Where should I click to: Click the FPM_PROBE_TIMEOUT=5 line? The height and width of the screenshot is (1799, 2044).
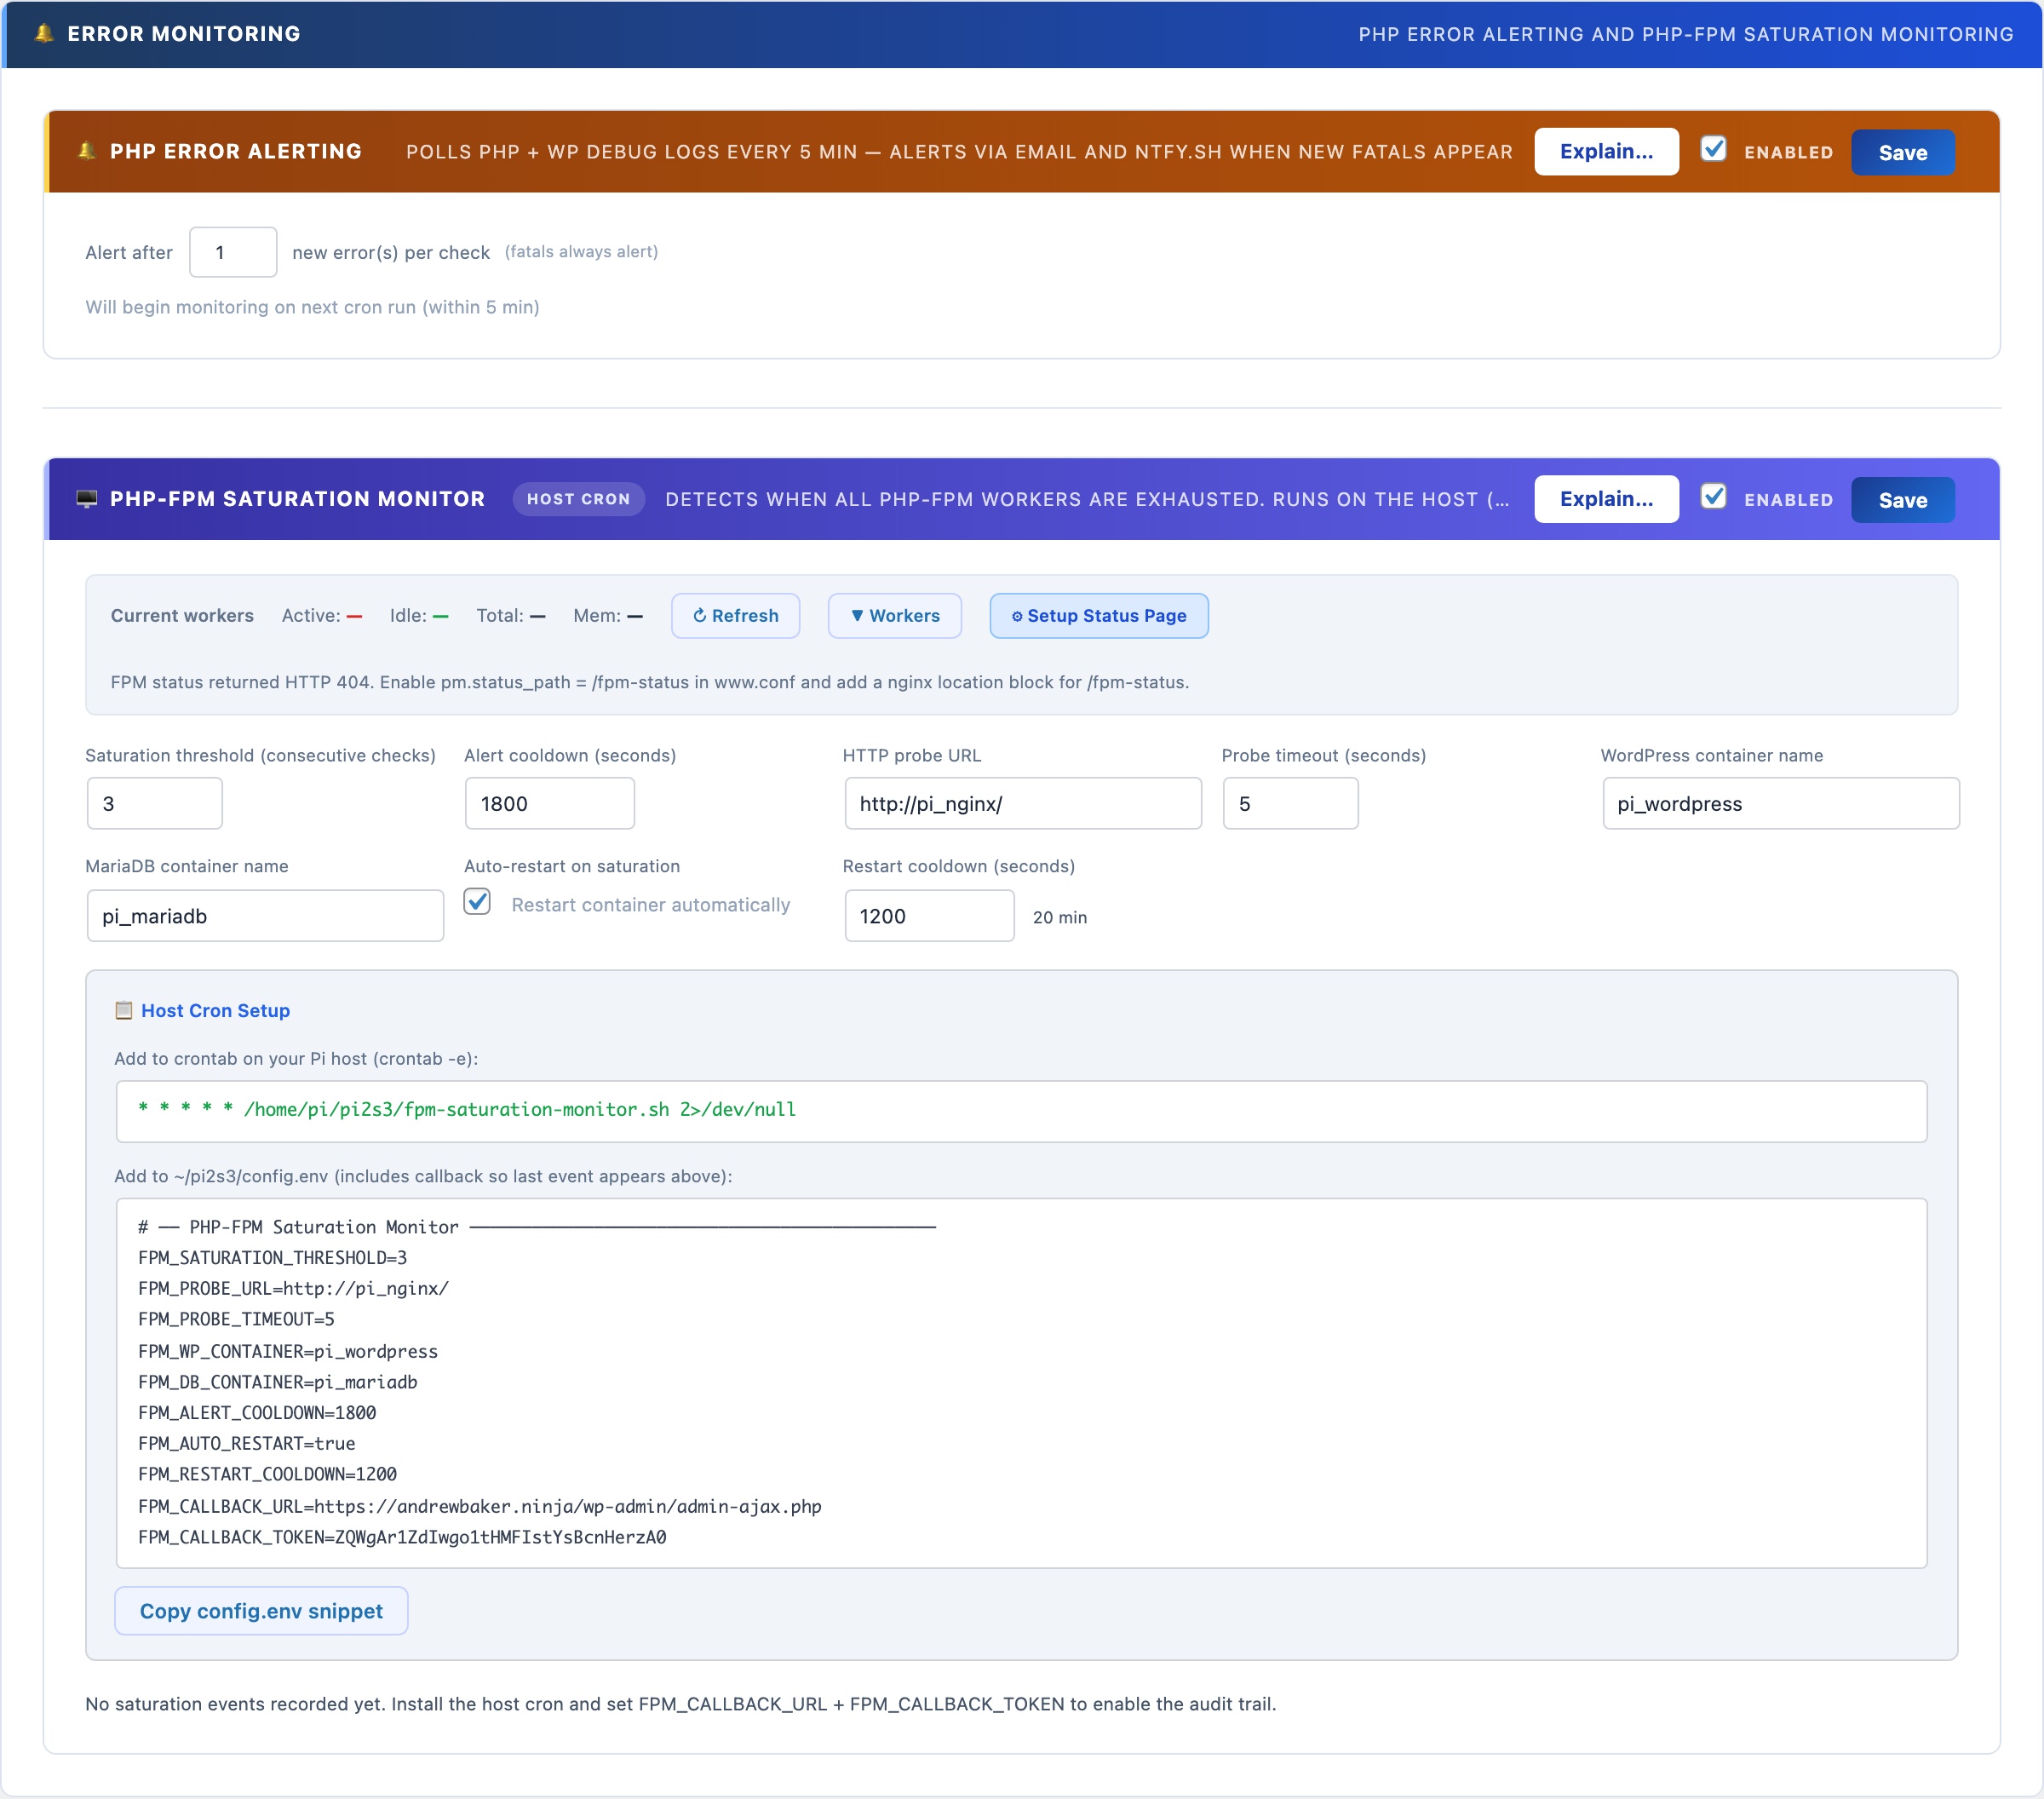(236, 1319)
